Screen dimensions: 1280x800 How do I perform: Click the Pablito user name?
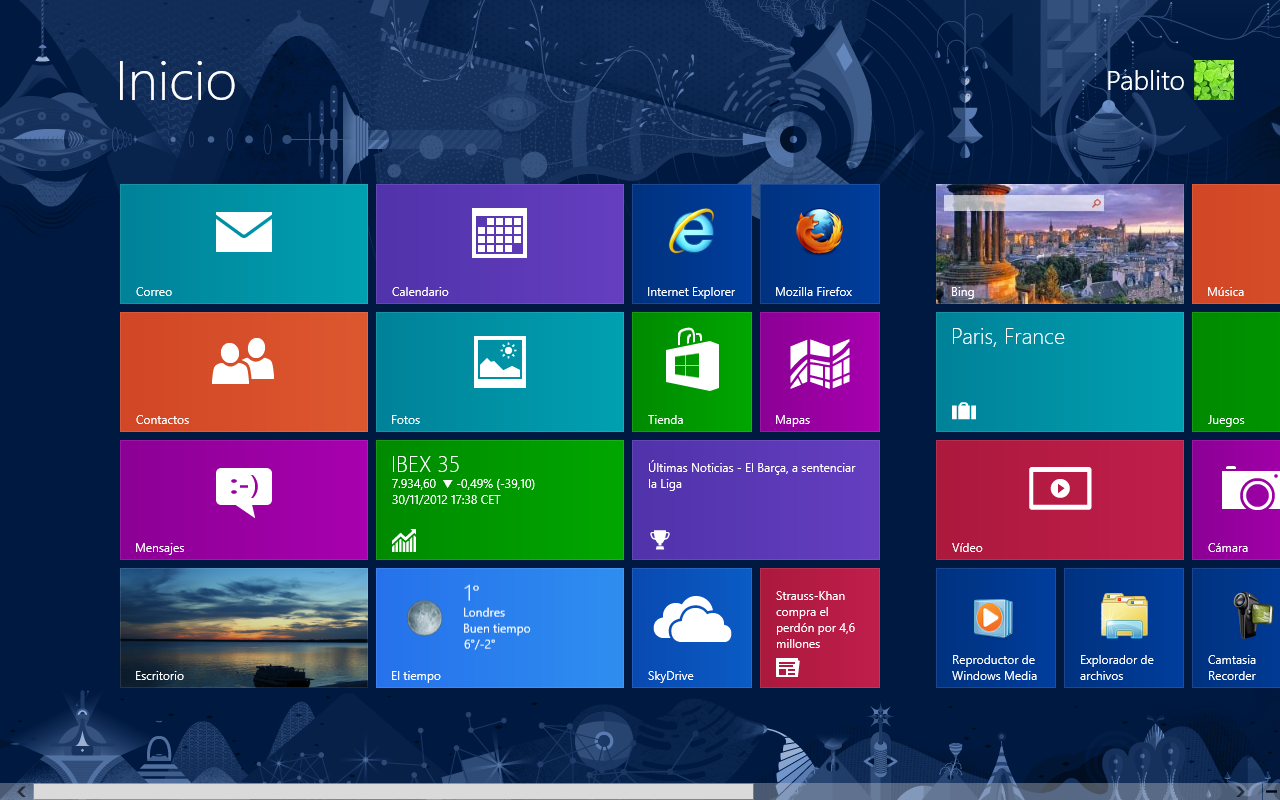point(1145,80)
